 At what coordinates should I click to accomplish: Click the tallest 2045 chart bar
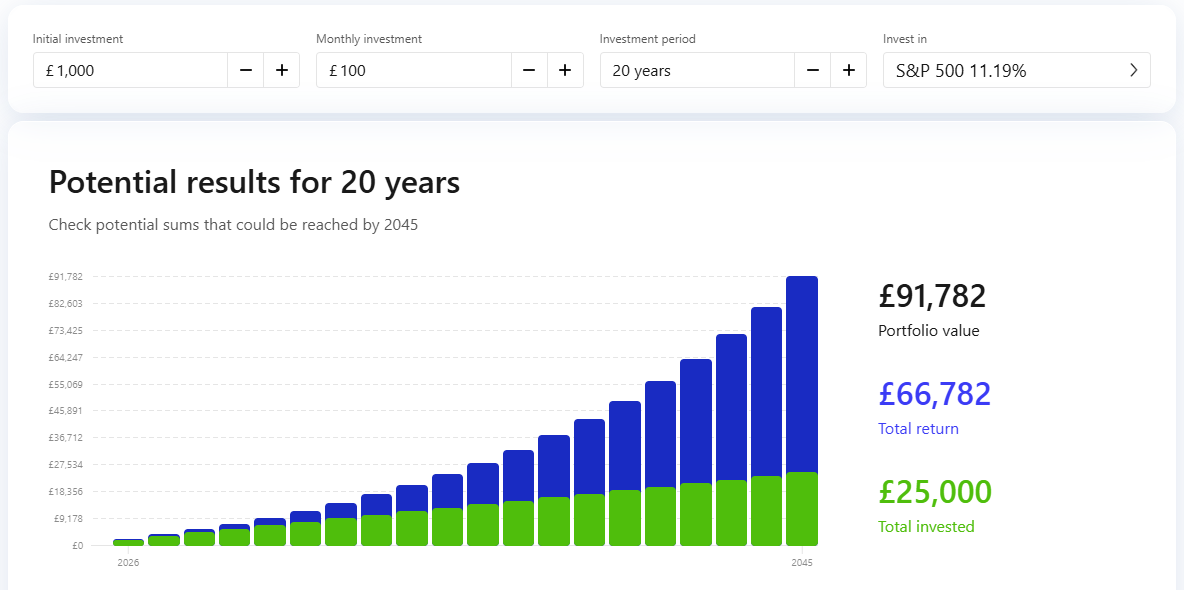point(802,411)
